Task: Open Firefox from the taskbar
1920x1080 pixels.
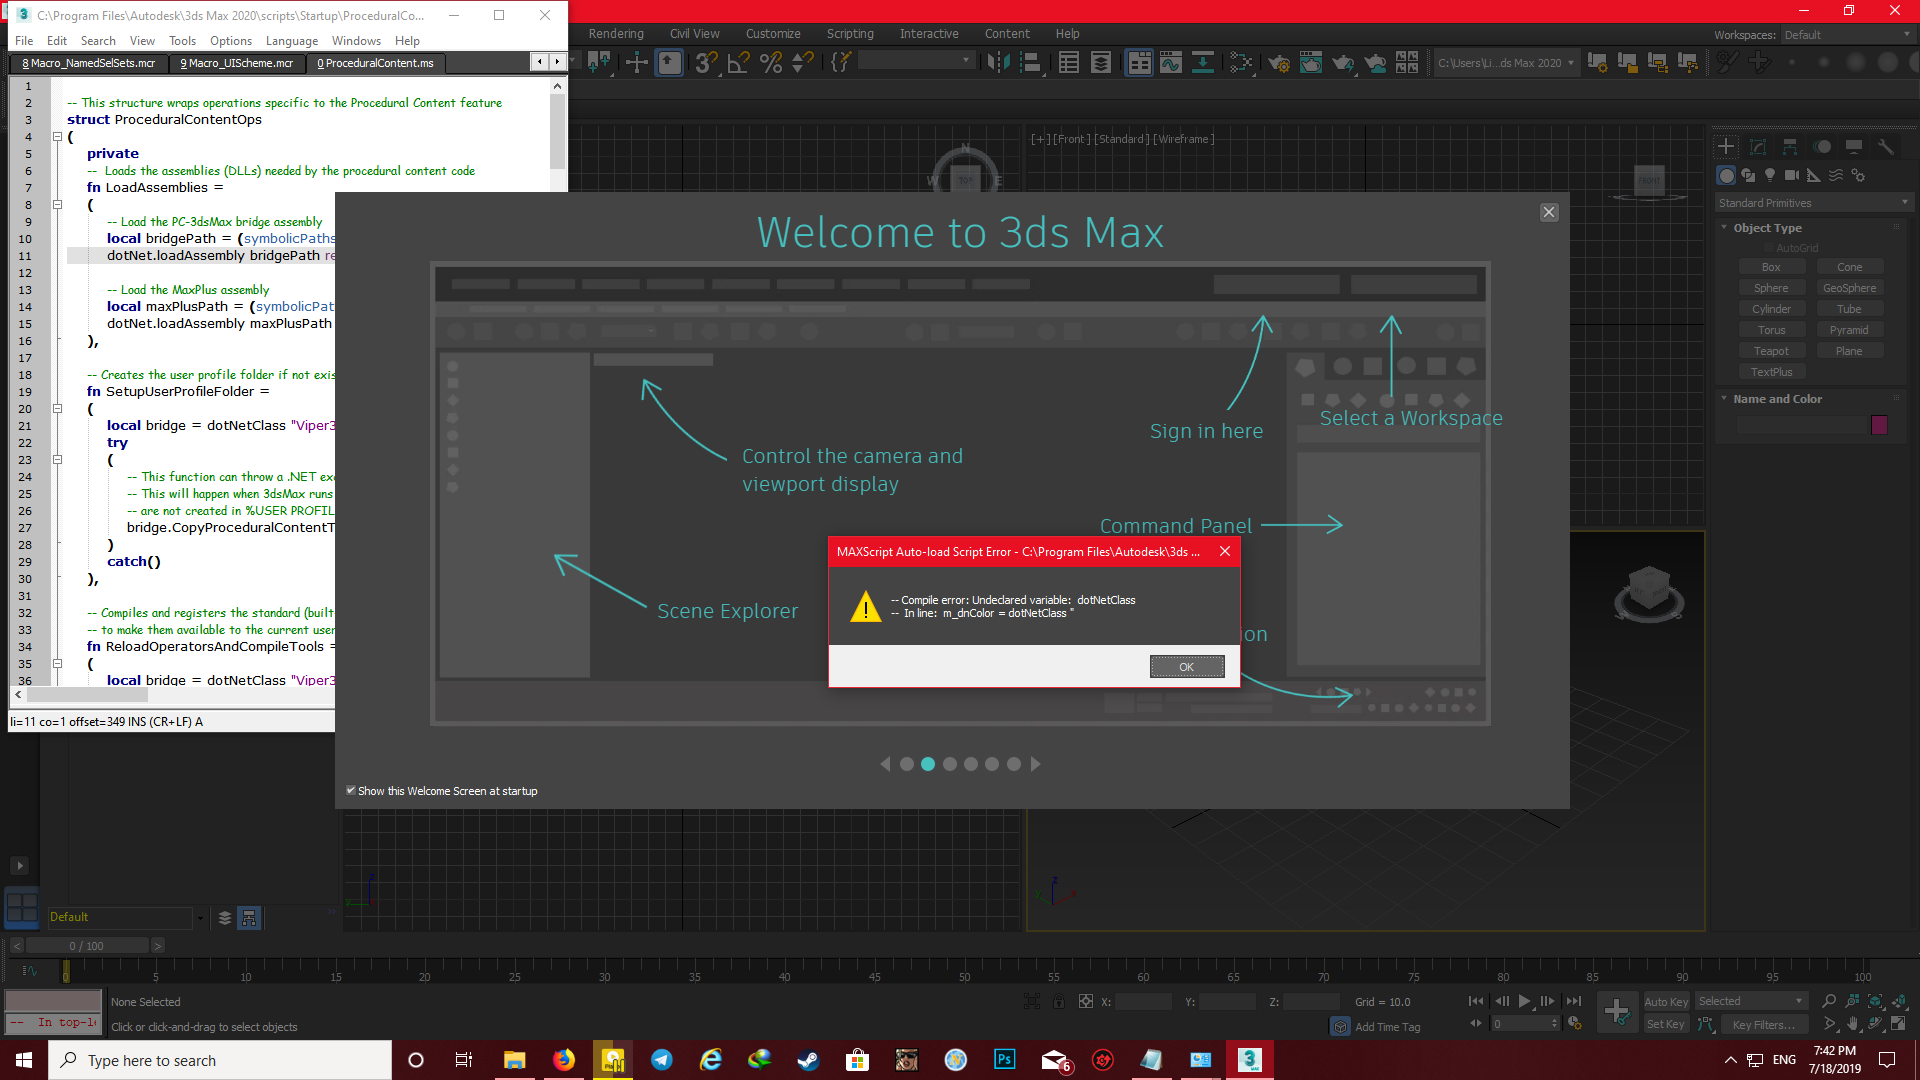Action: (x=564, y=1060)
